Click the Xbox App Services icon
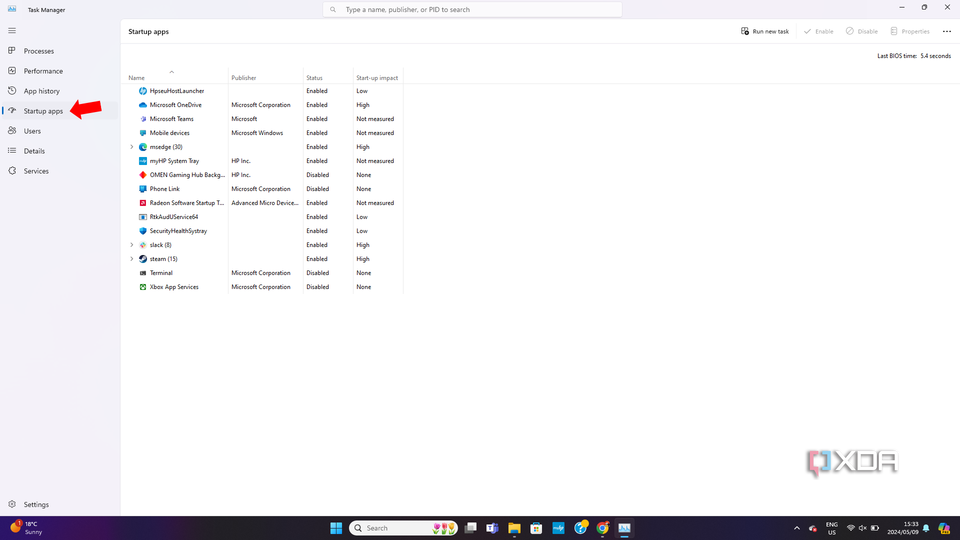The height and width of the screenshot is (540, 960). click(x=143, y=287)
